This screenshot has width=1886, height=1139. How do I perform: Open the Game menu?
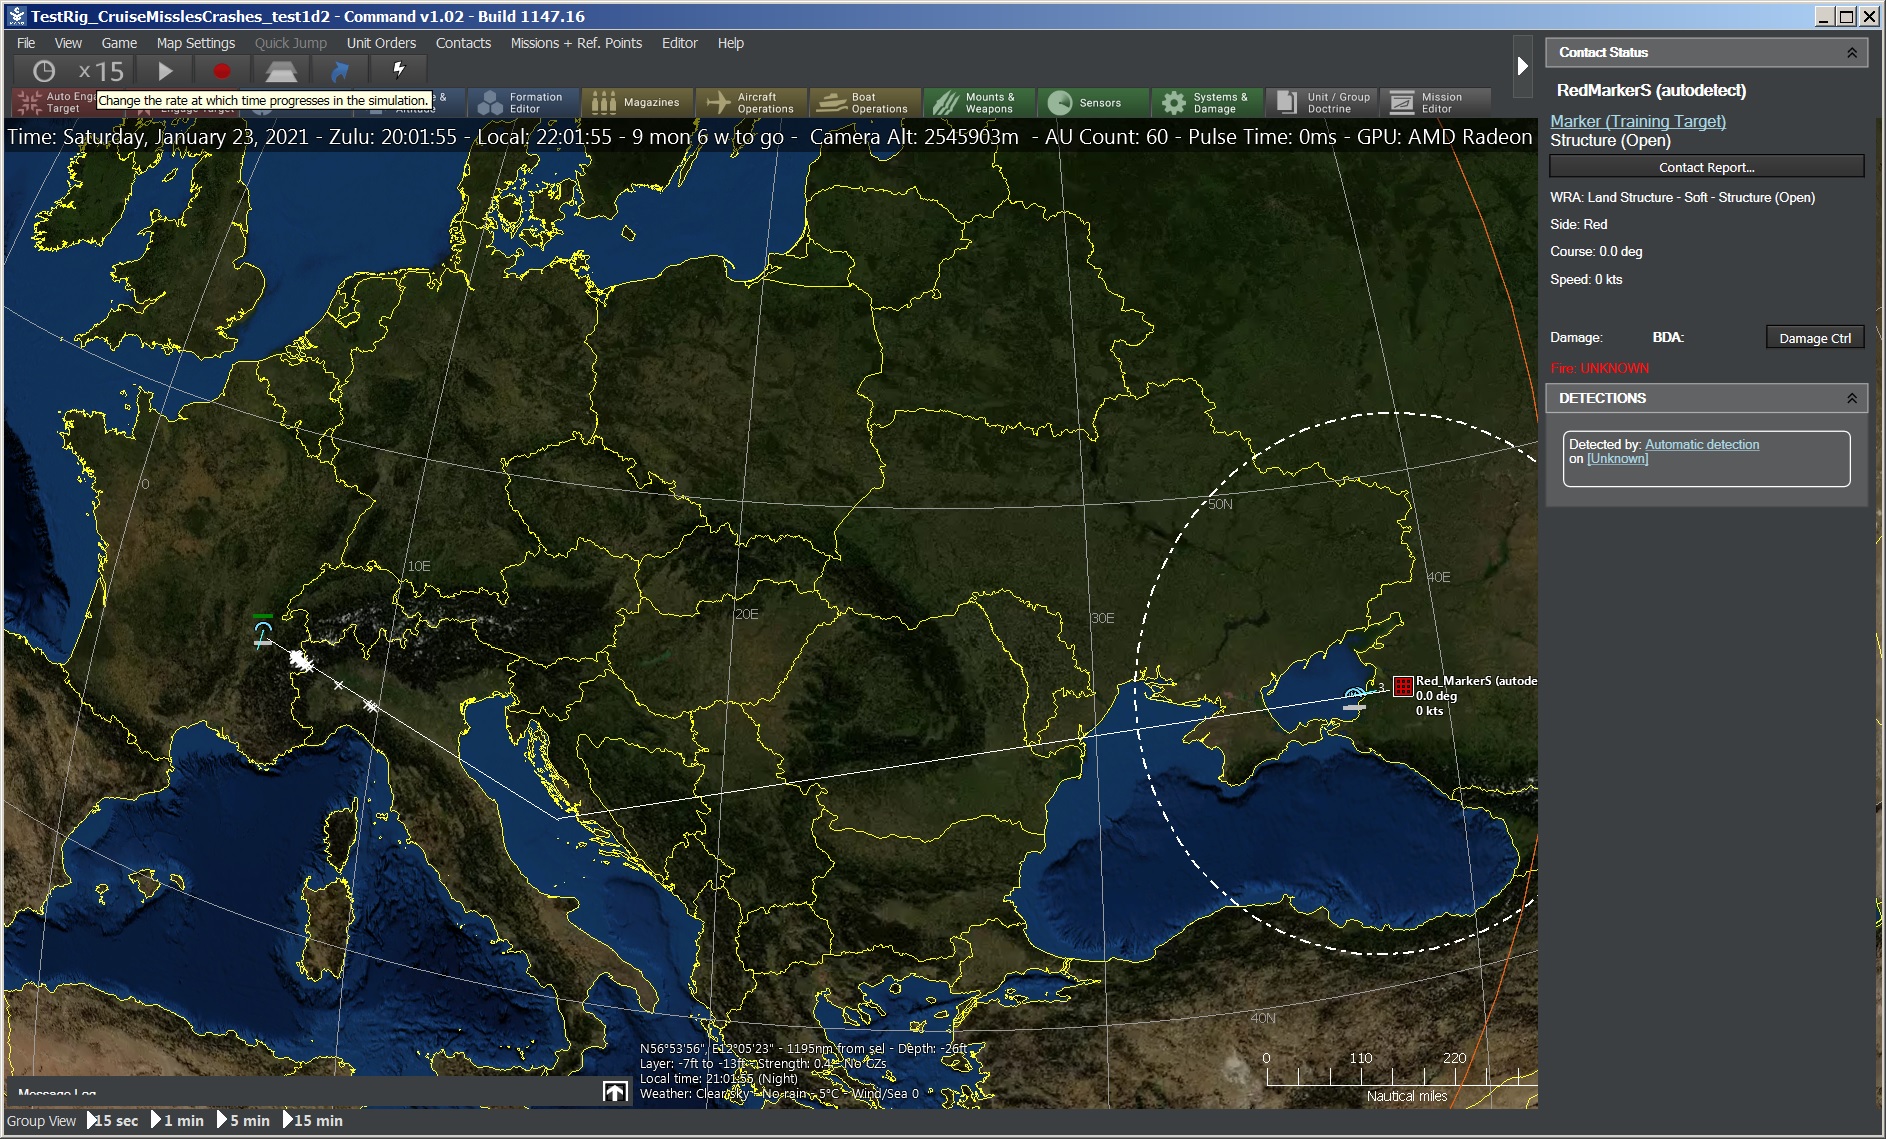pos(119,43)
